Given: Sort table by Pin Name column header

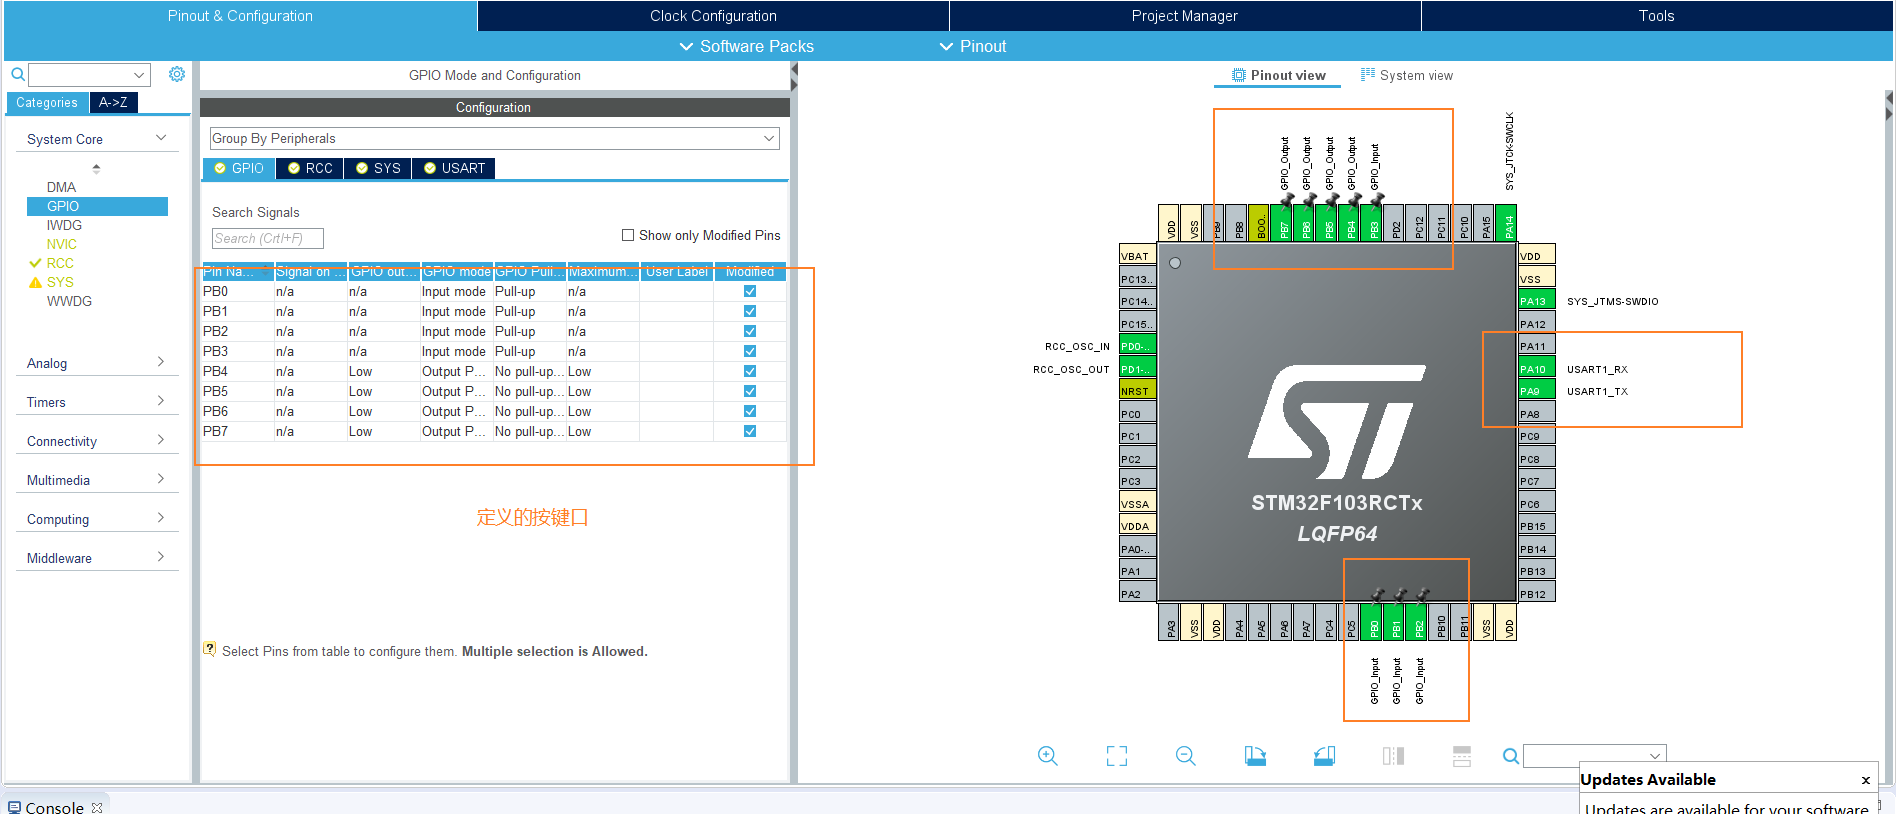Looking at the screenshot, I should click(237, 271).
